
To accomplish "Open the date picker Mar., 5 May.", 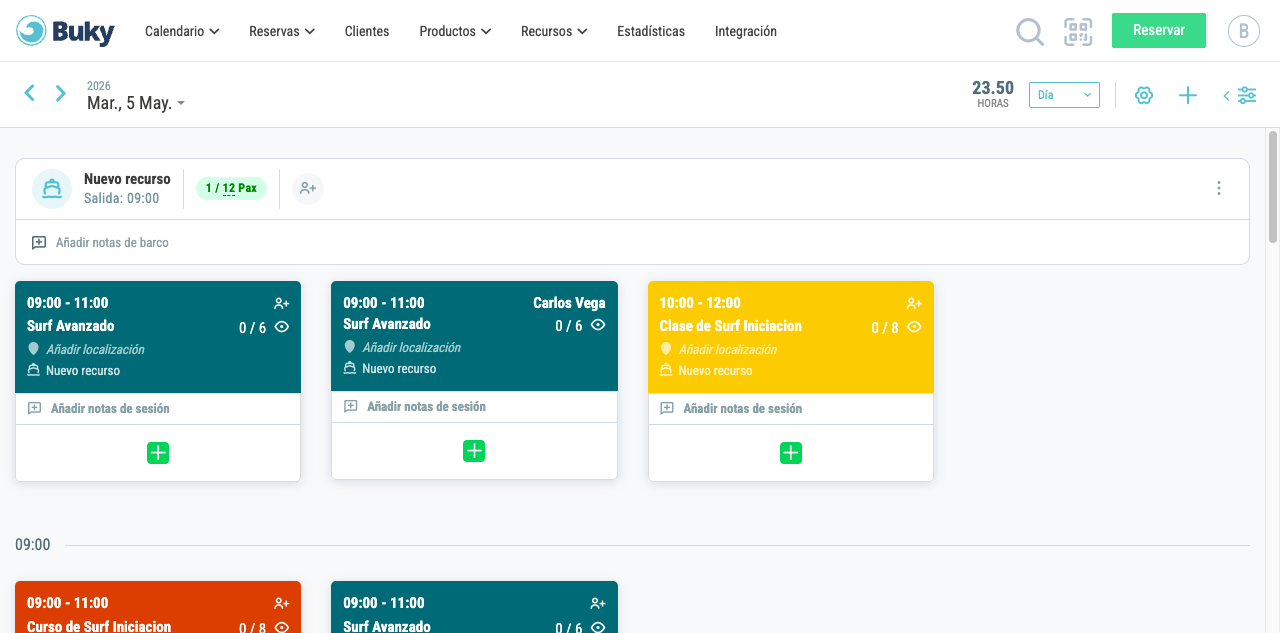I will click(136, 103).
